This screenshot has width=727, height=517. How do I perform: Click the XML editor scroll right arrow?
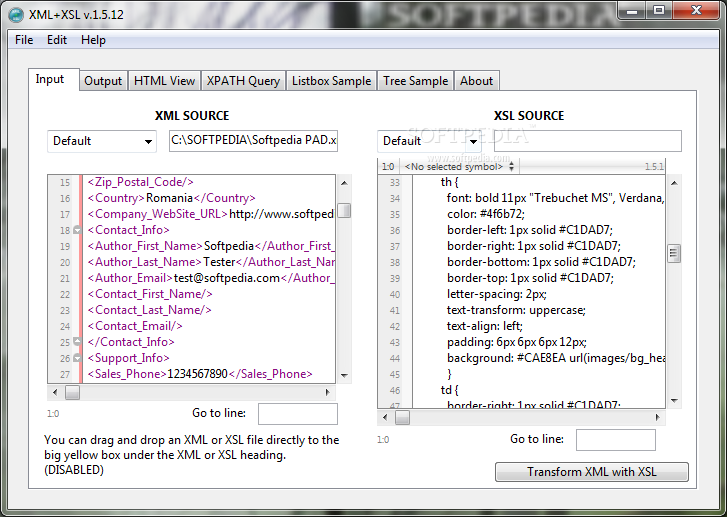pyautogui.click(x=327, y=392)
